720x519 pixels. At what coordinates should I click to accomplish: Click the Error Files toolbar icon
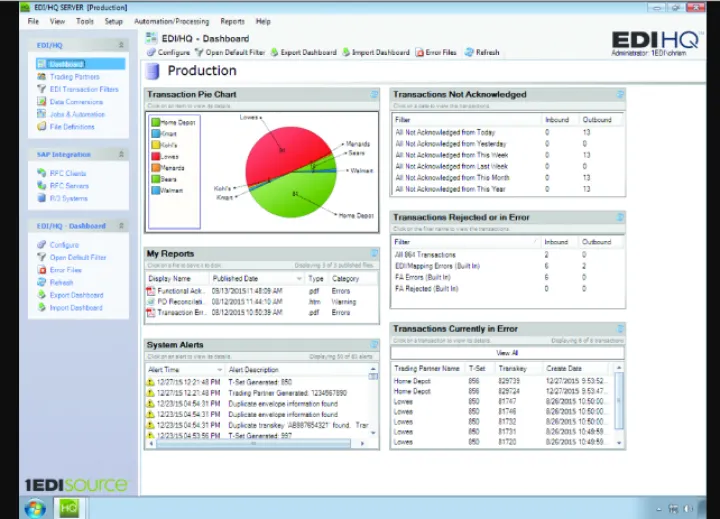click(420, 52)
